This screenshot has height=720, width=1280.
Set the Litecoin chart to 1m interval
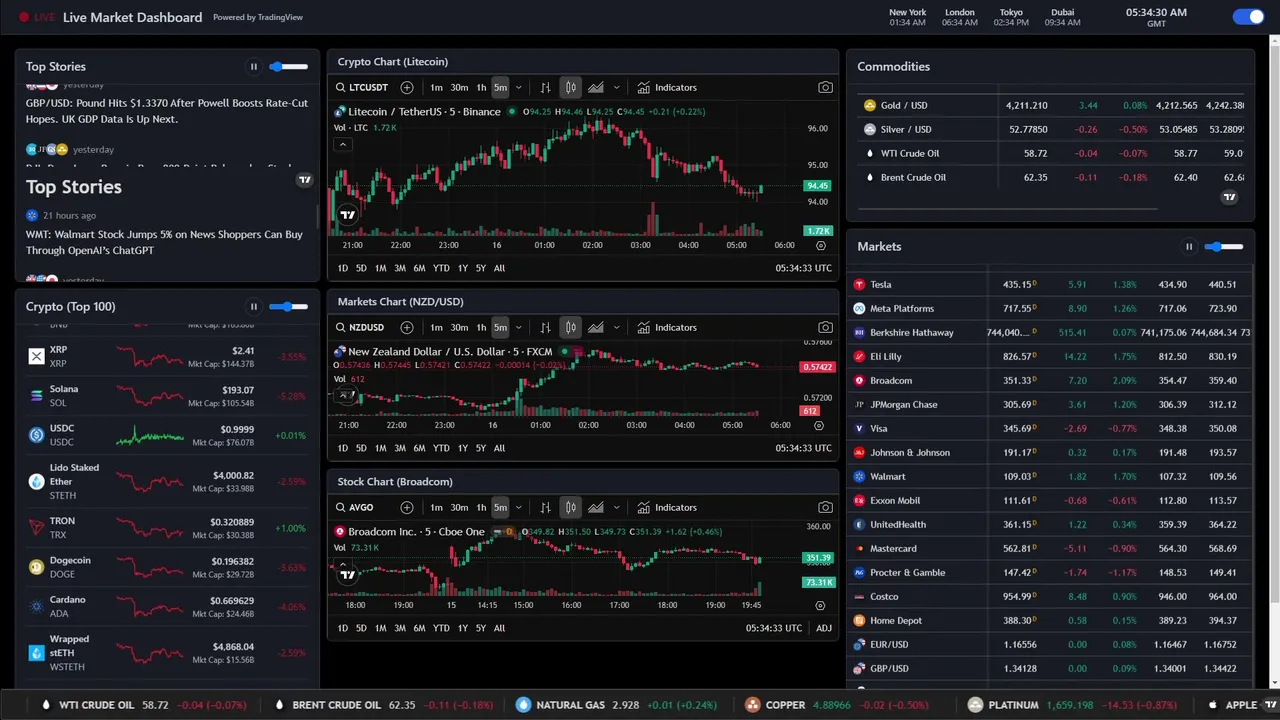pyautogui.click(x=436, y=87)
